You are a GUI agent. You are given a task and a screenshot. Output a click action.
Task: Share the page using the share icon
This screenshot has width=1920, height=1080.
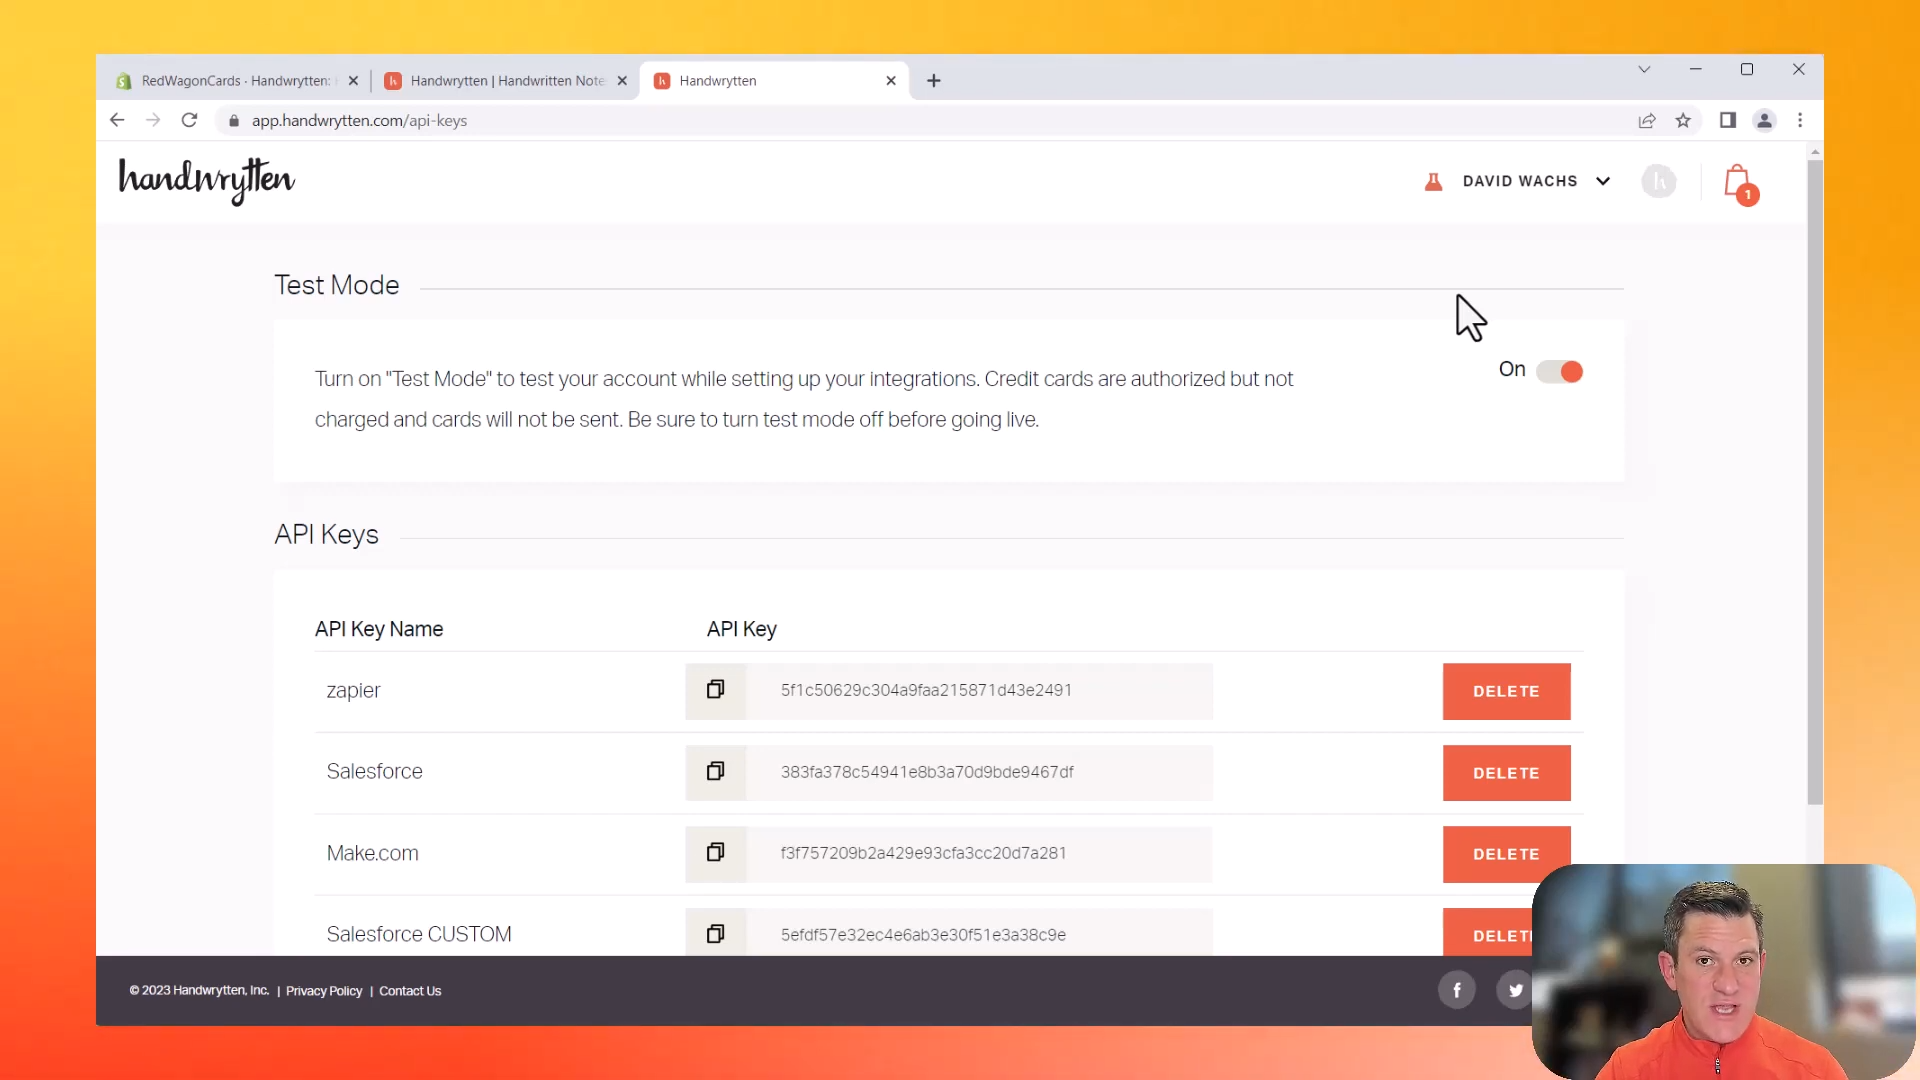[x=1646, y=120]
